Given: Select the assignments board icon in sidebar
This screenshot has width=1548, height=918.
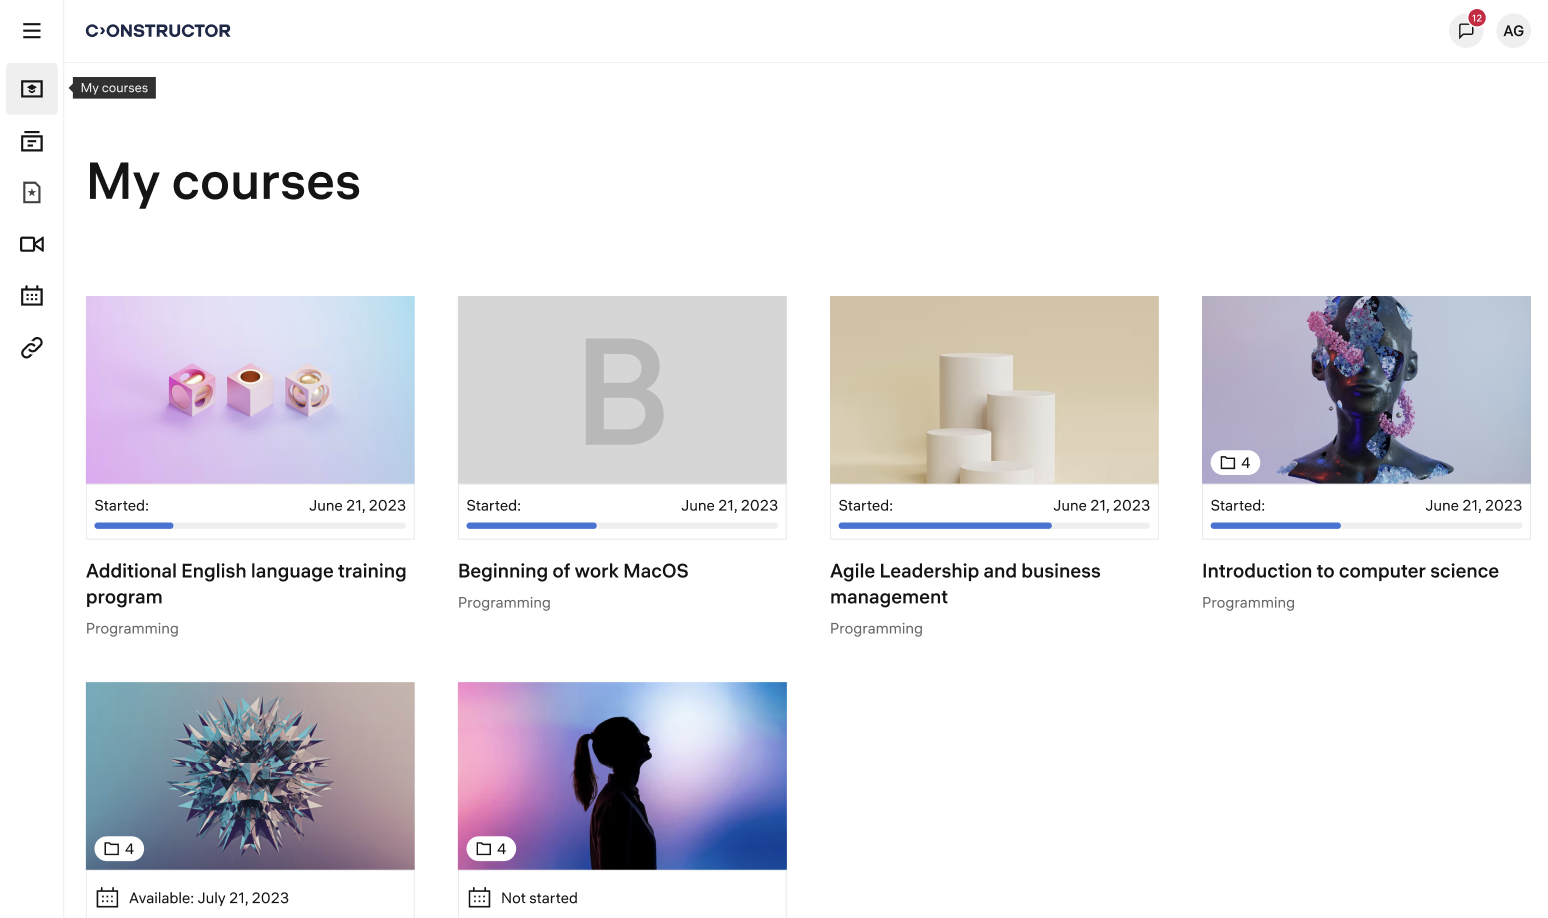Looking at the screenshot, I should tap(31, 141).
